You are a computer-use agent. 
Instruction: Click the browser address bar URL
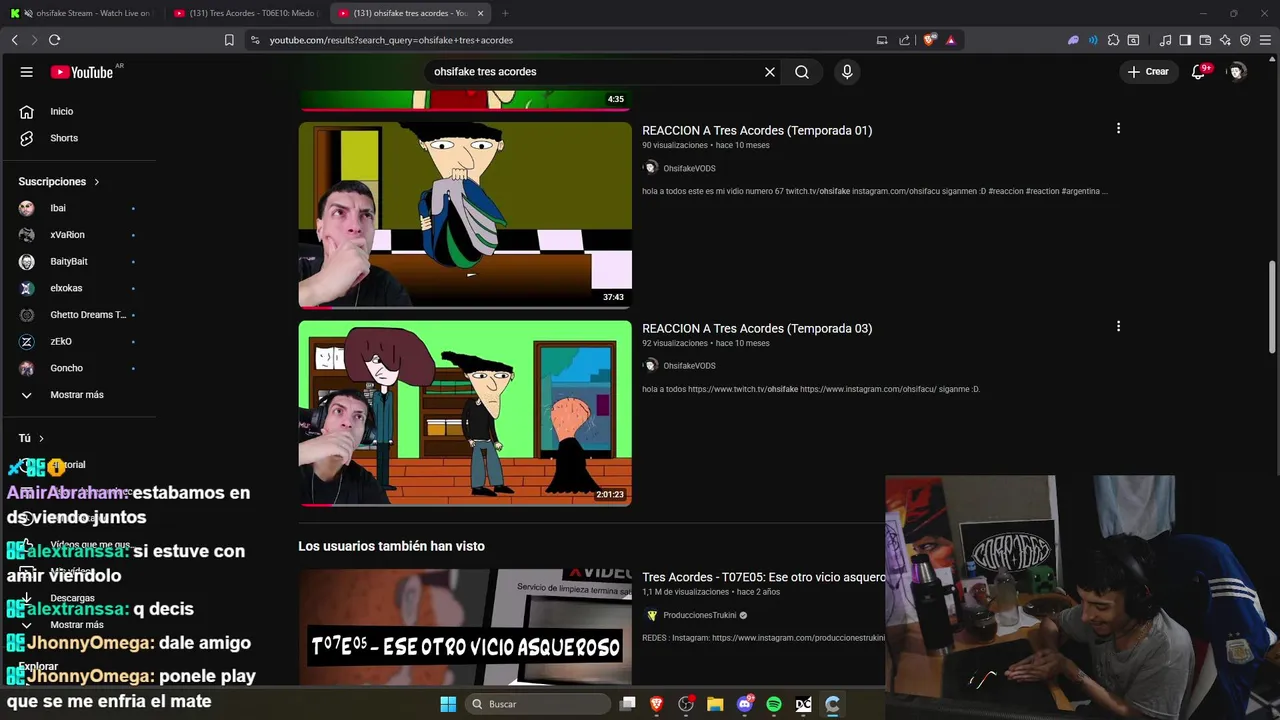point(391,40)
